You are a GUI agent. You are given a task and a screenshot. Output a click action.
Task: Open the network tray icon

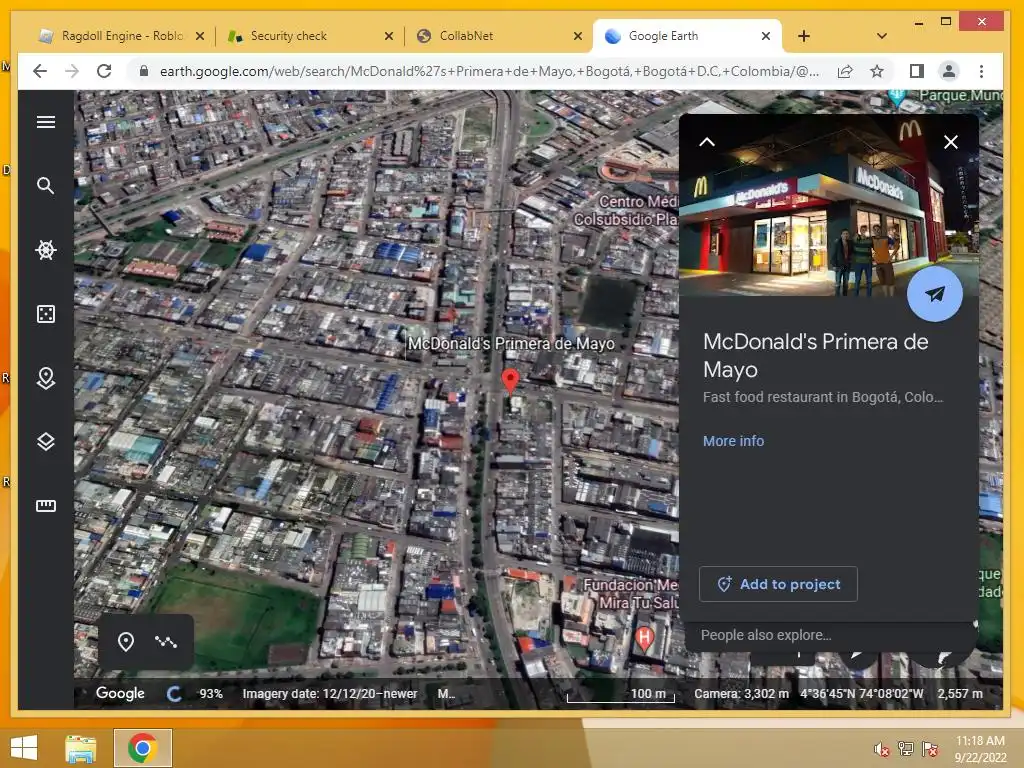[905, 749]
